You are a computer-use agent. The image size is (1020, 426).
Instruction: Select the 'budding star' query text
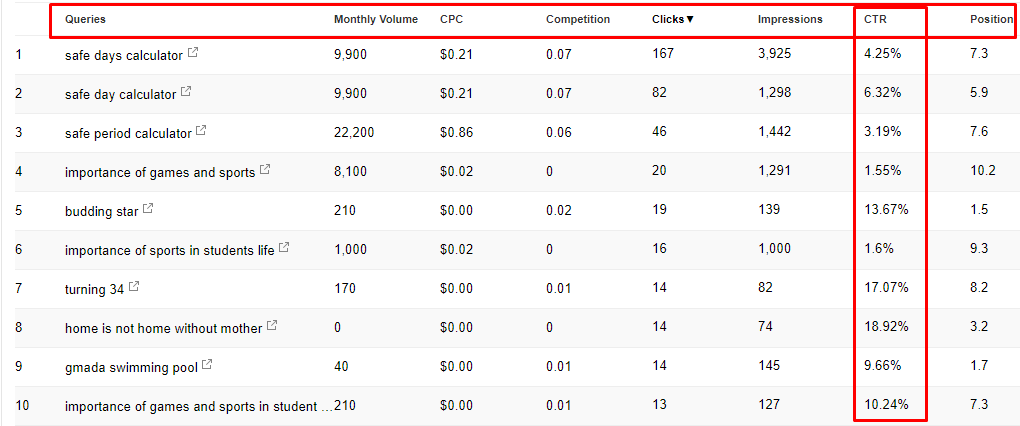pyautogui.click(x=101, y=211)
